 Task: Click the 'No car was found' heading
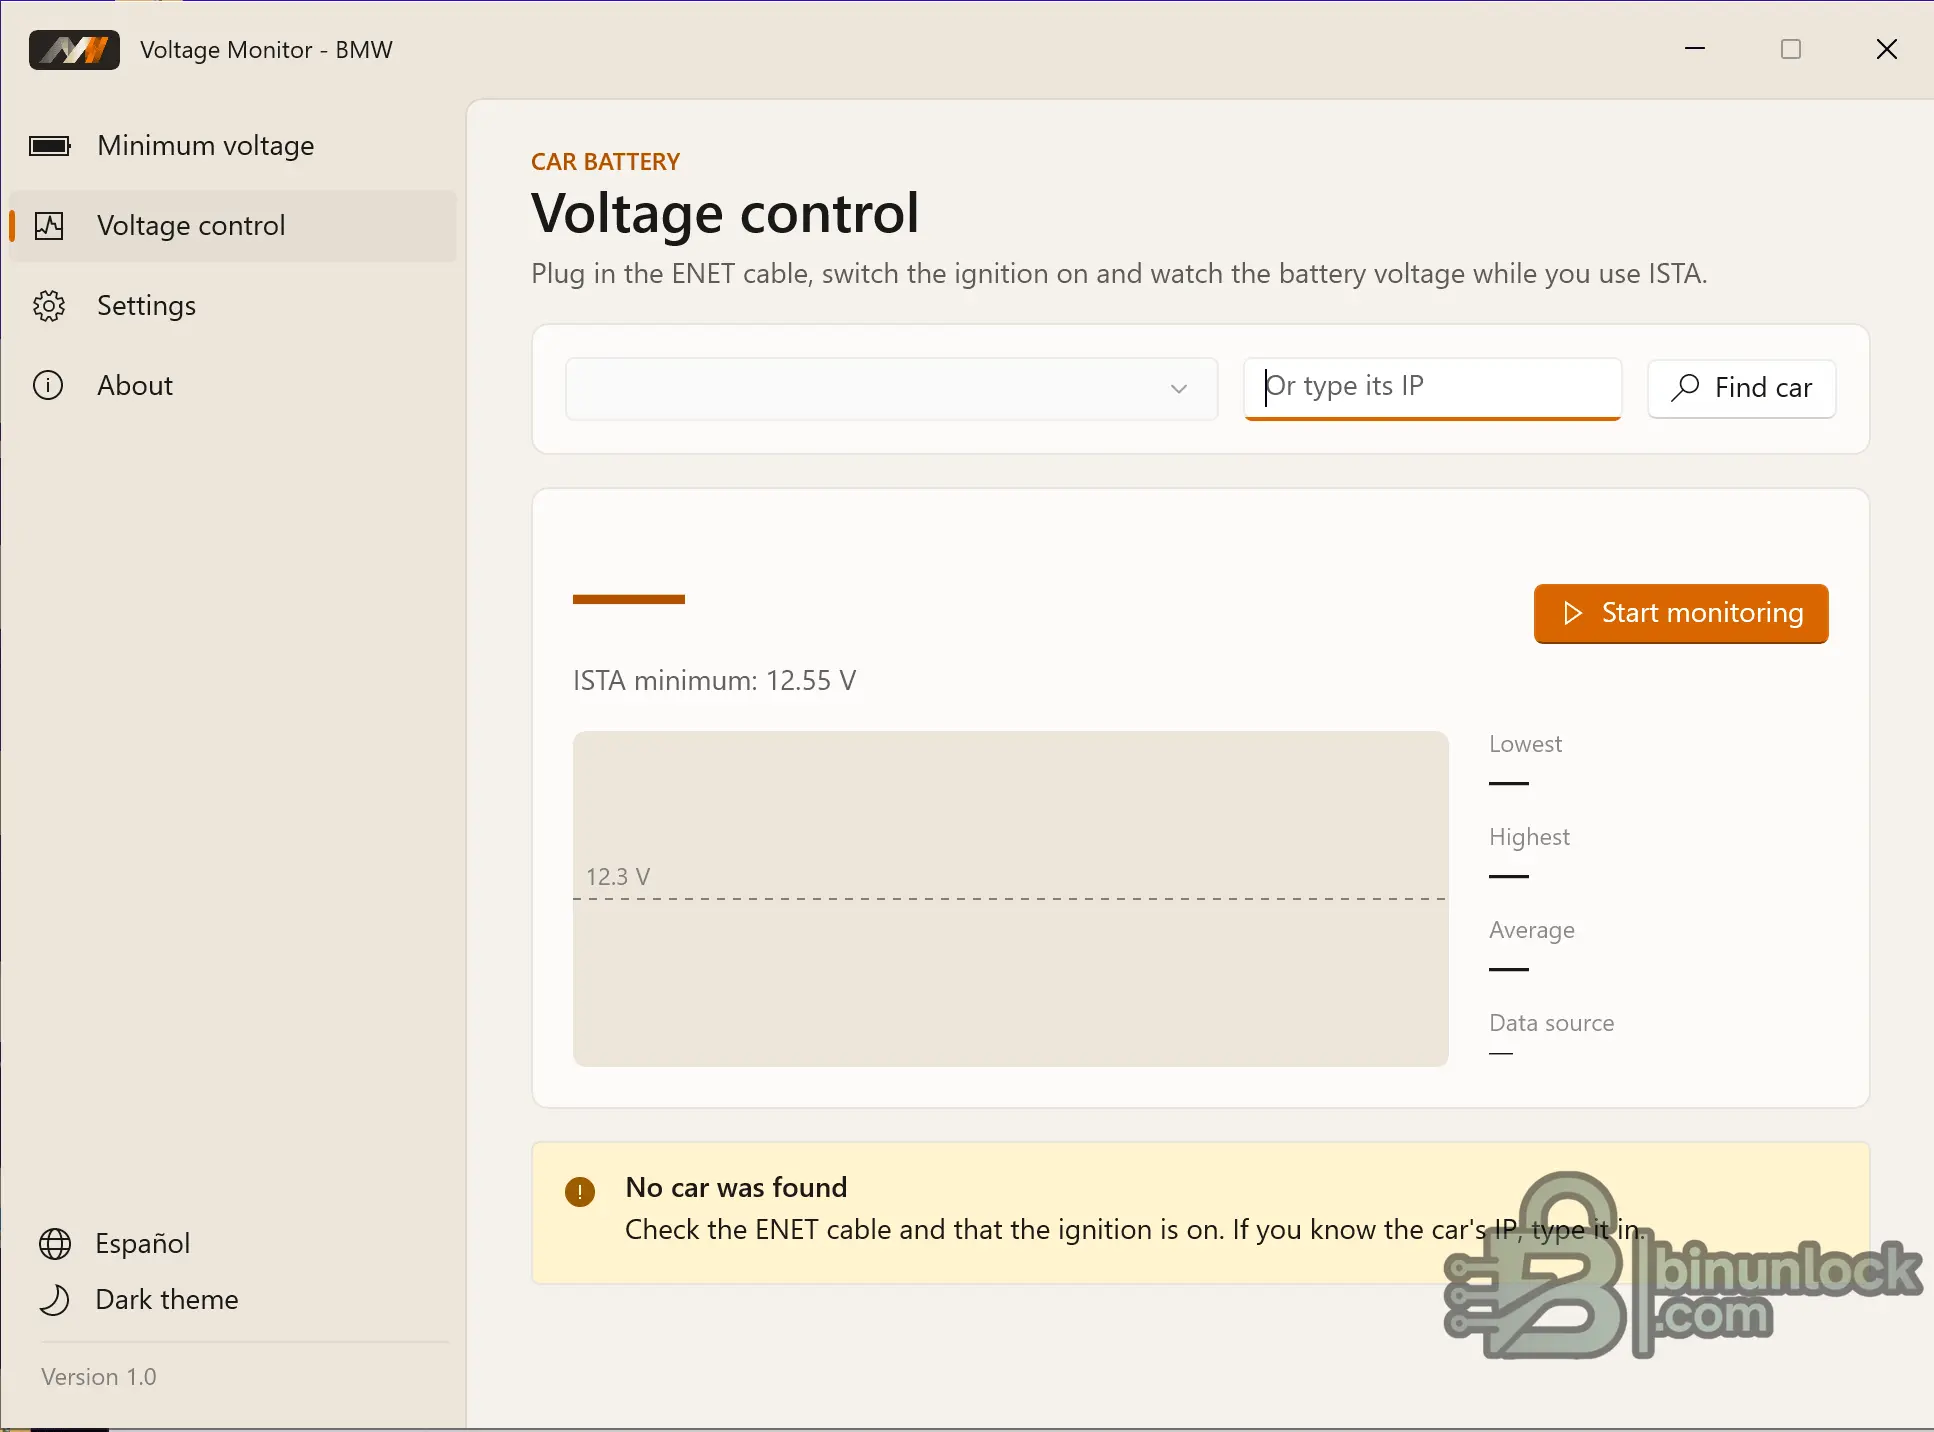pyautogui.click(x=736, y=1187)
